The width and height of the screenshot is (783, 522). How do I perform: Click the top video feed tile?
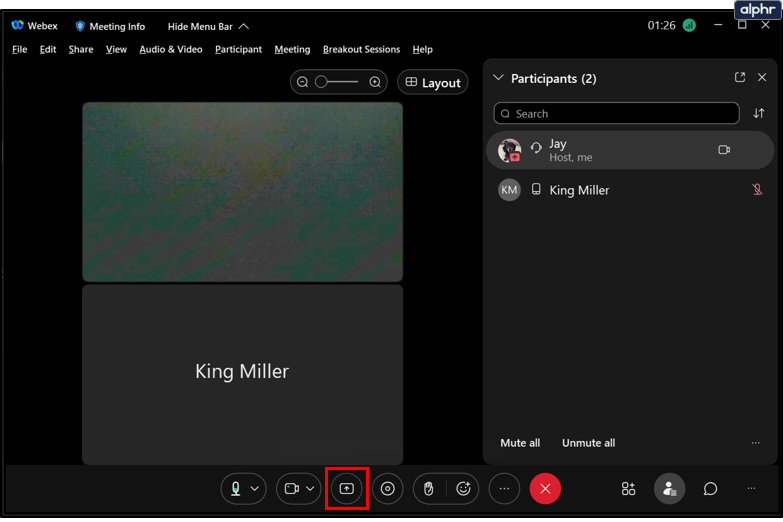click(x=242, y=192)
